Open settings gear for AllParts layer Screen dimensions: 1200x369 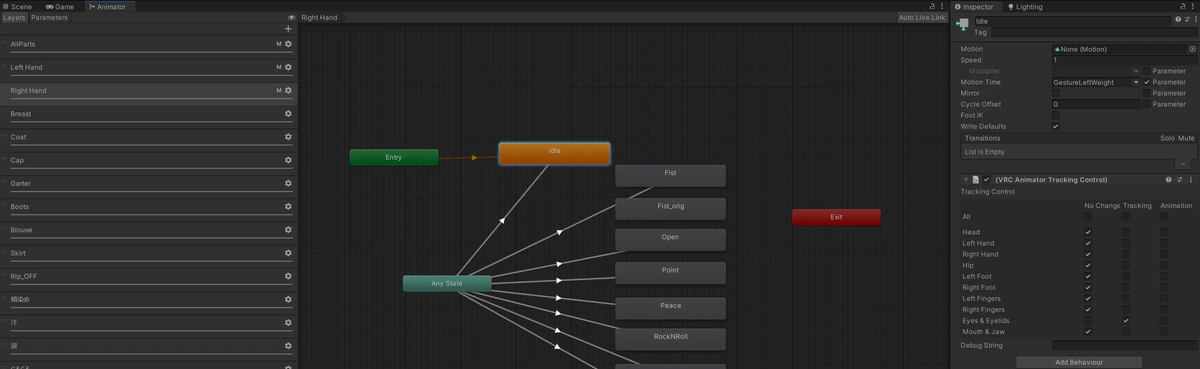coord(289,44)
